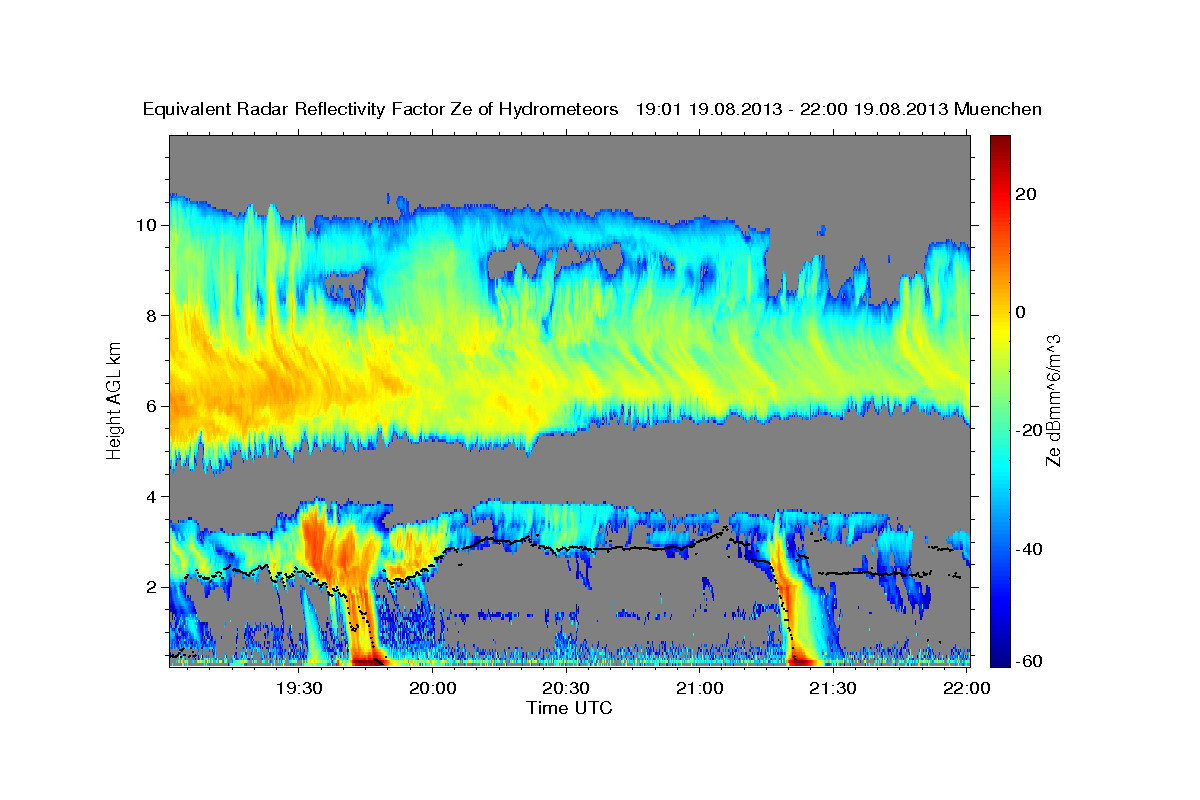Click the "Muenchen" location text in the title

coord(998,110)
